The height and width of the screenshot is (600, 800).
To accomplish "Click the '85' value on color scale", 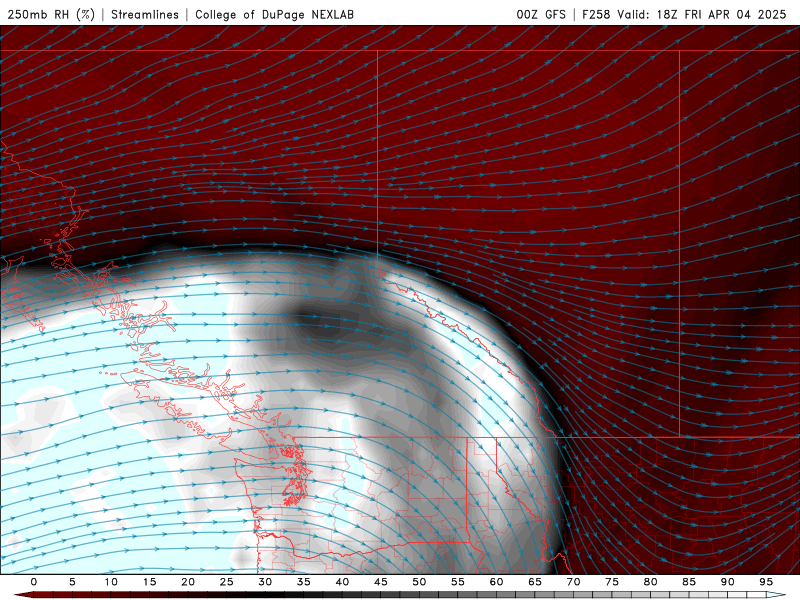I will [689, 582].
